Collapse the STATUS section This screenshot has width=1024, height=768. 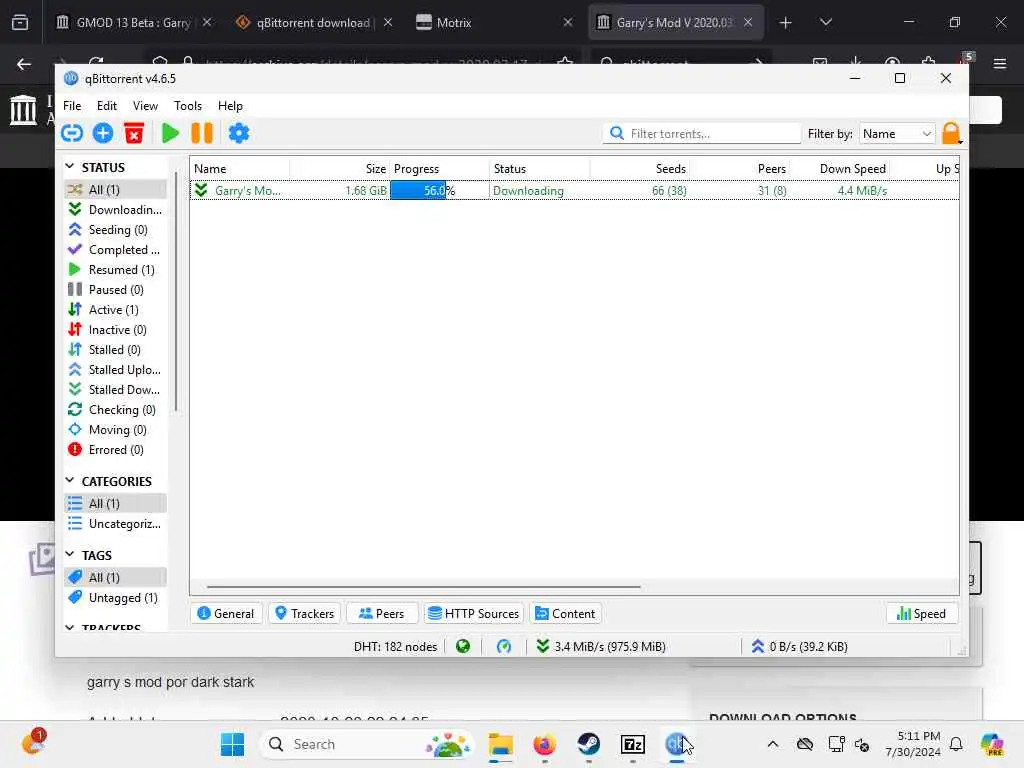click(x=70, y=167)
